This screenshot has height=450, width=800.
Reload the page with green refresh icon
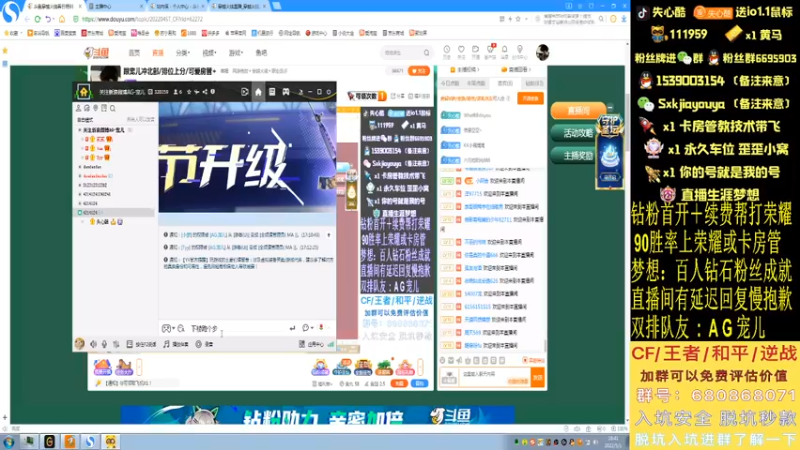(x=38, y=19)
